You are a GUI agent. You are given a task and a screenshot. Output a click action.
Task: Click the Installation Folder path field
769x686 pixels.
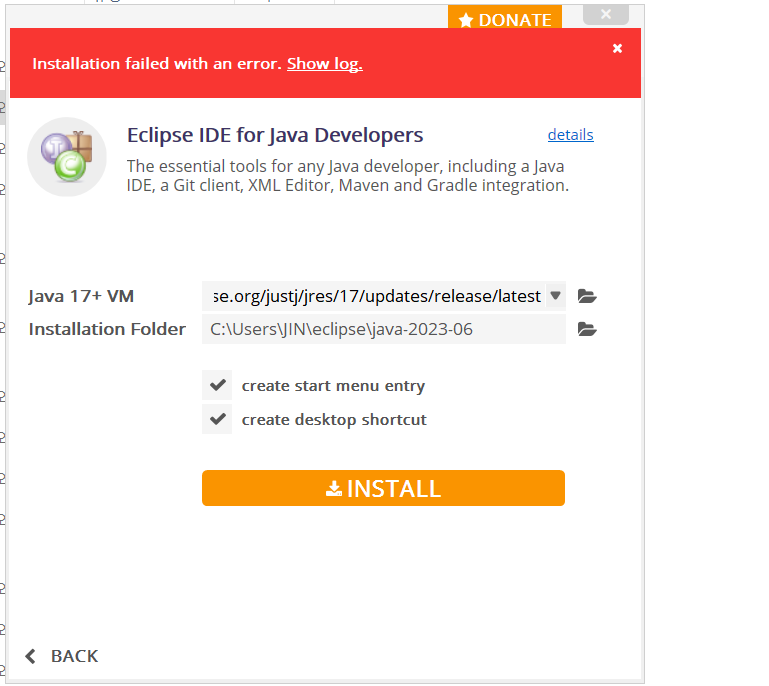[x=384, y=329]
